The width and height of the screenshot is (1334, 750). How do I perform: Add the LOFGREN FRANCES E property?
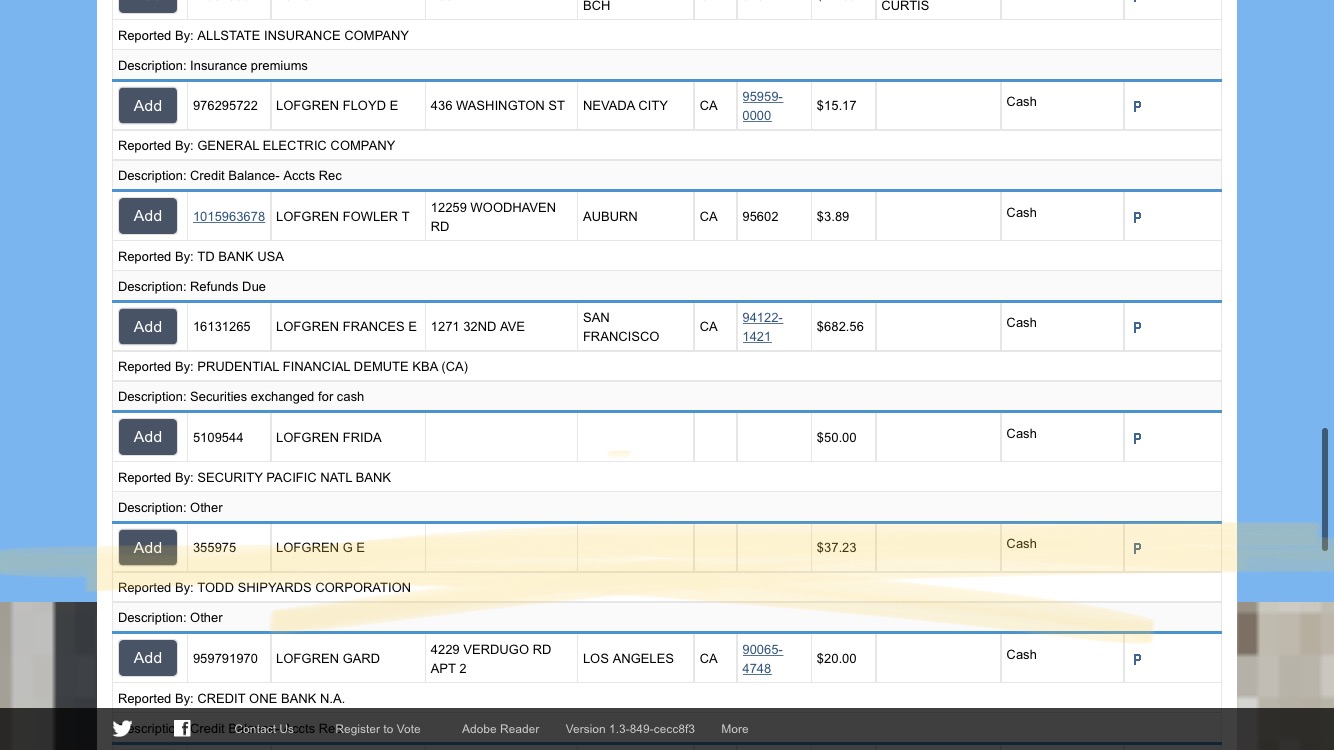tap(148, 327)
